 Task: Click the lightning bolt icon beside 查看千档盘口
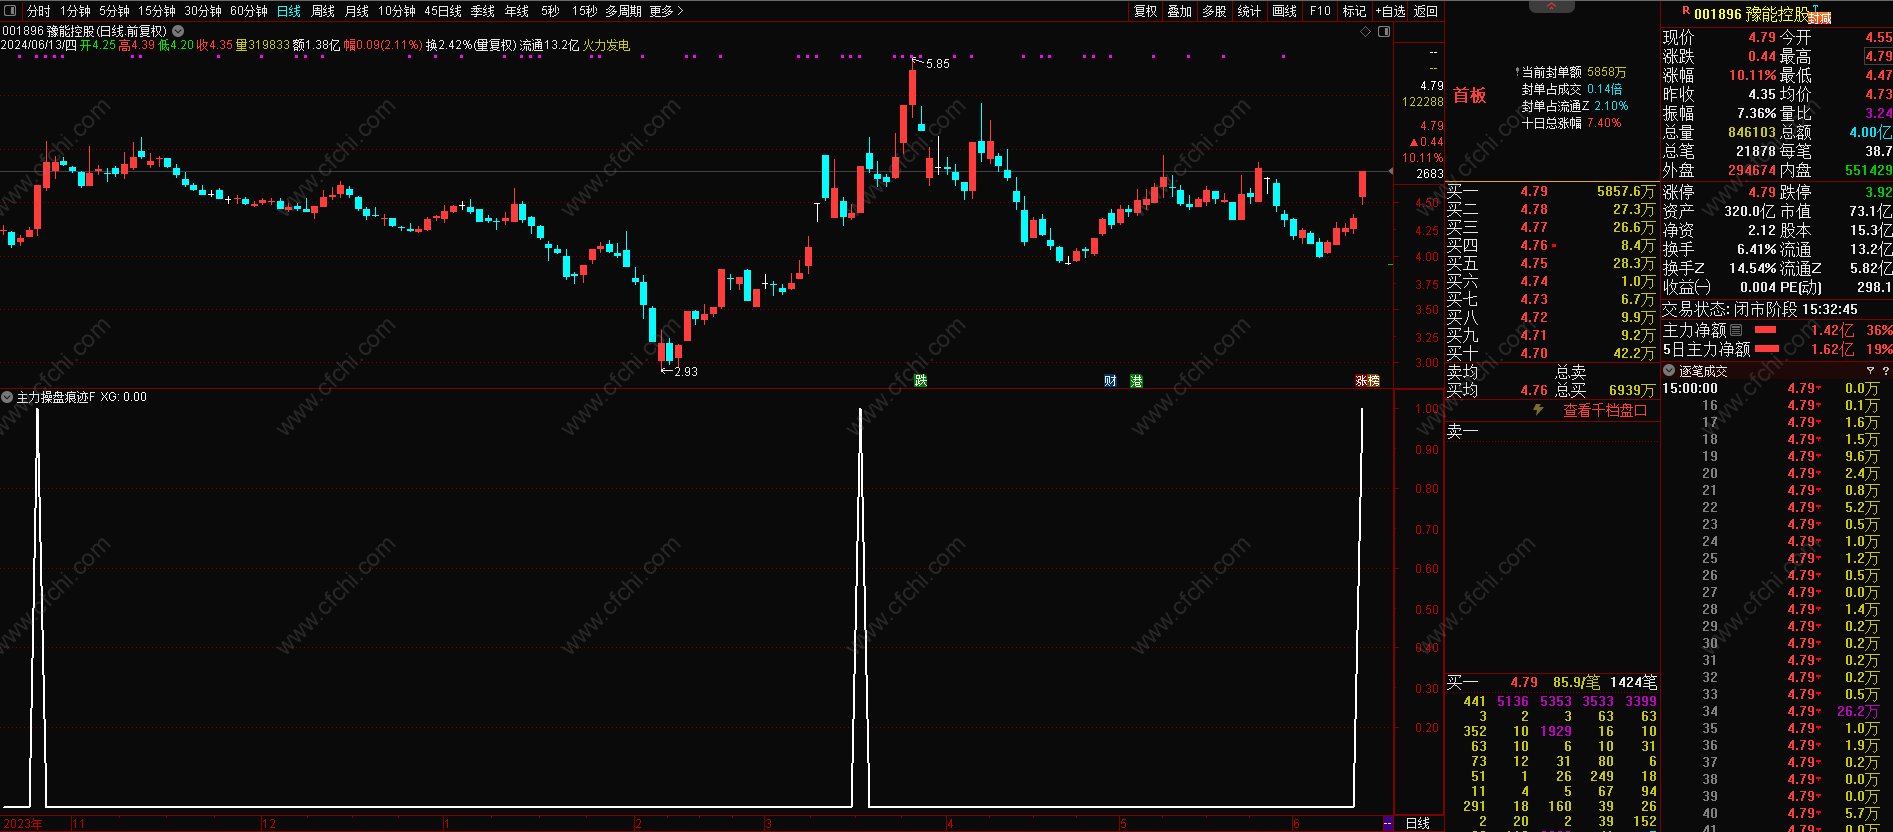pos(1538,410)
